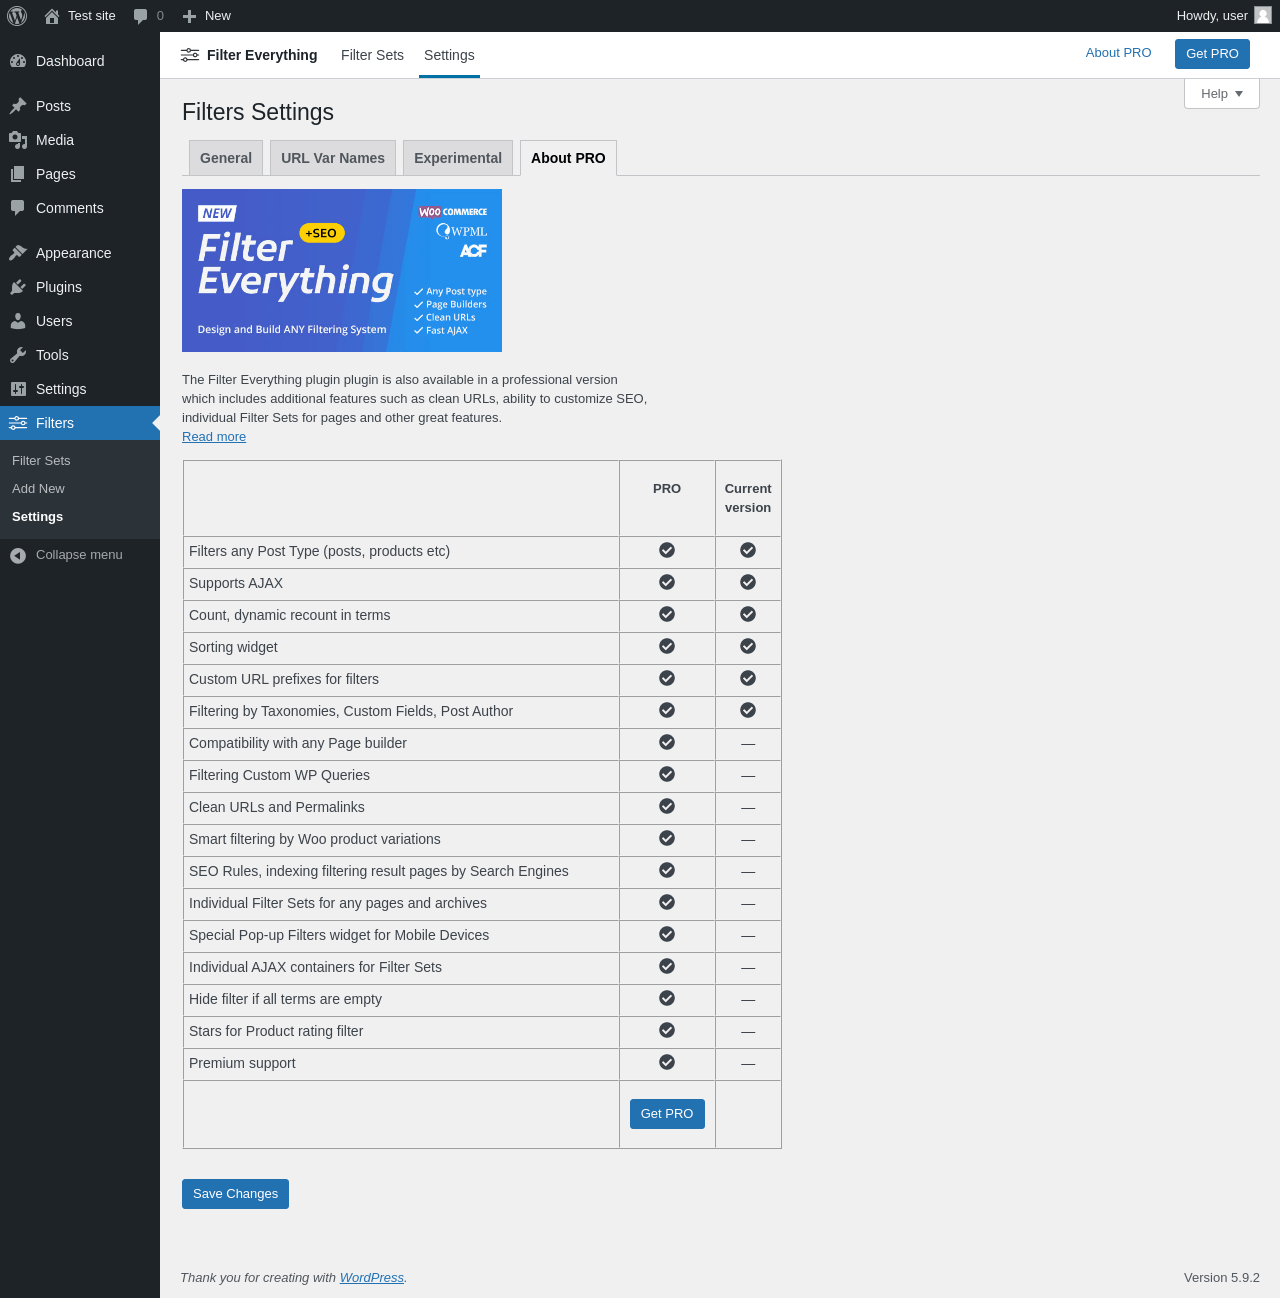Viewport: 1280px width, 1298px height.
Task: Click PRO checkmark for Clean URLs and Permalinks
Action: [667, 806]
